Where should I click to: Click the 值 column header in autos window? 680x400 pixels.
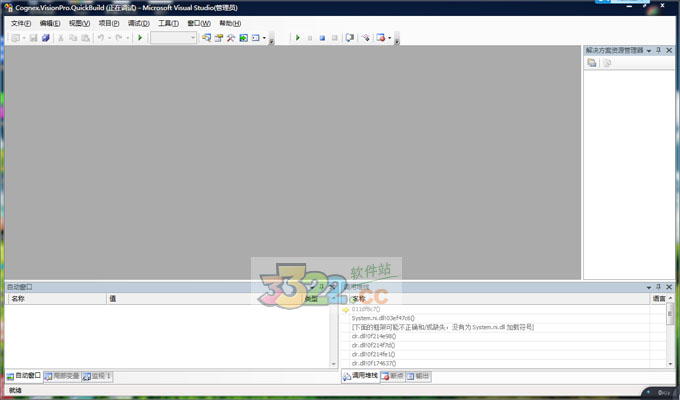click(204, 298)
